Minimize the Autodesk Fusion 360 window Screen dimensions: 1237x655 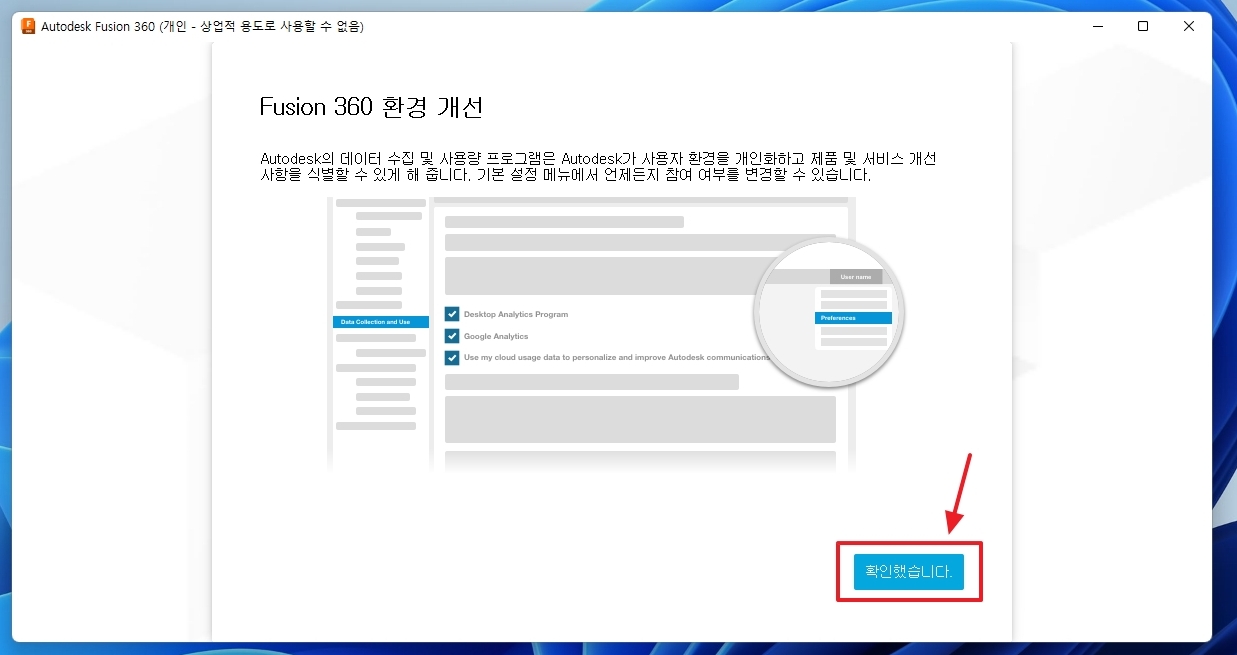pos(1097,26)
